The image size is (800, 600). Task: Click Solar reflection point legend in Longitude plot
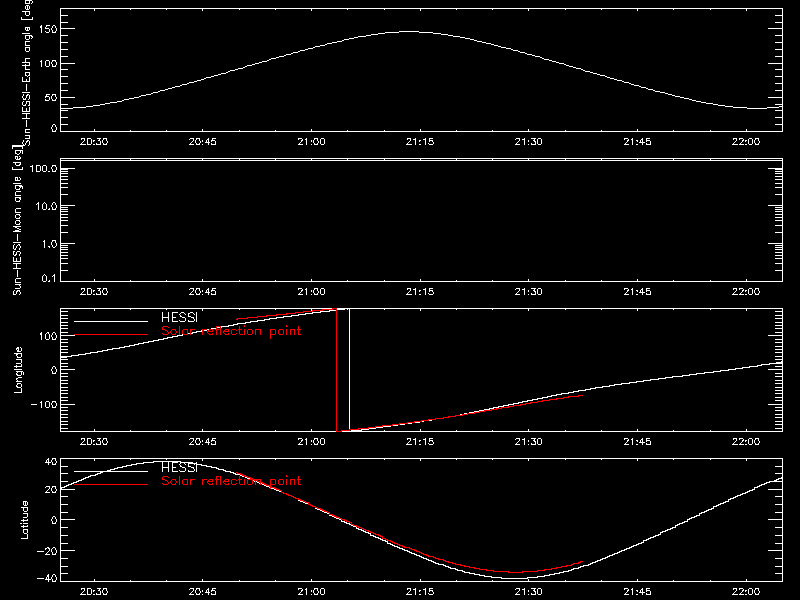[x=231, y=331]
